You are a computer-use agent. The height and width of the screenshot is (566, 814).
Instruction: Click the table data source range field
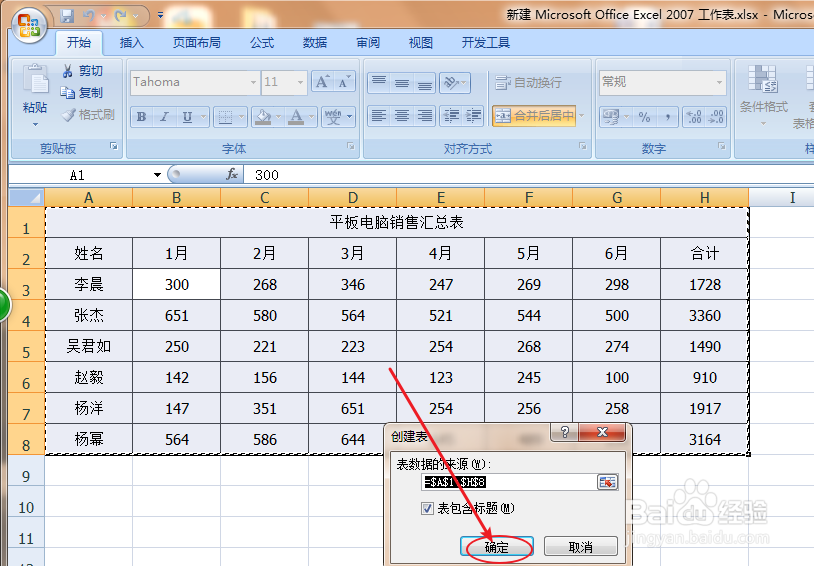click(509, 482)
